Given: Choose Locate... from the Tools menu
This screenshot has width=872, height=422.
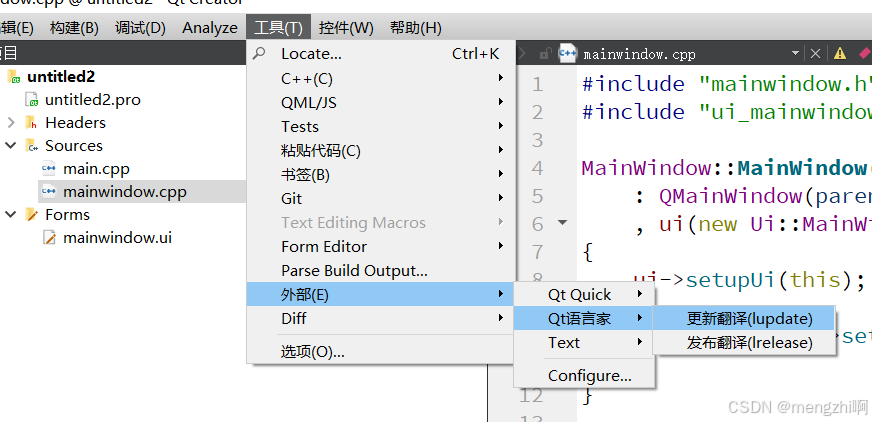Looking at the screenshot, I should point(381,54).
